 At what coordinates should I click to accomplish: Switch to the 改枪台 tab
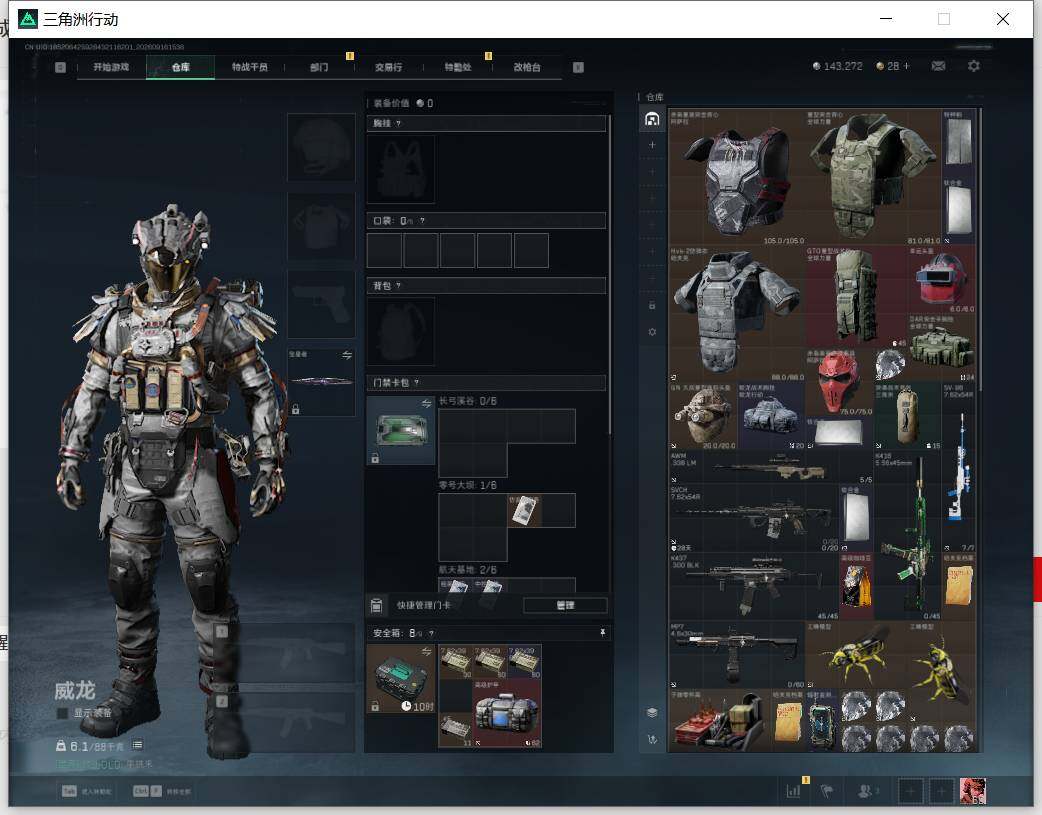527,67
